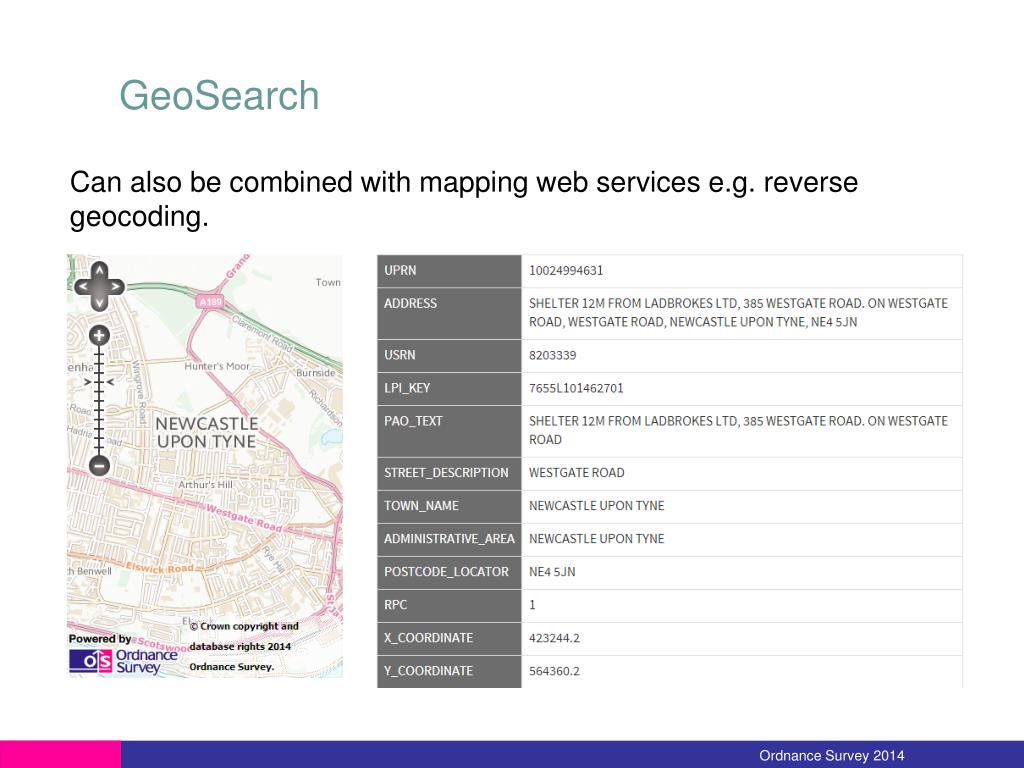Click the RPC header cell
The image size is (1024, 768).
449,605
